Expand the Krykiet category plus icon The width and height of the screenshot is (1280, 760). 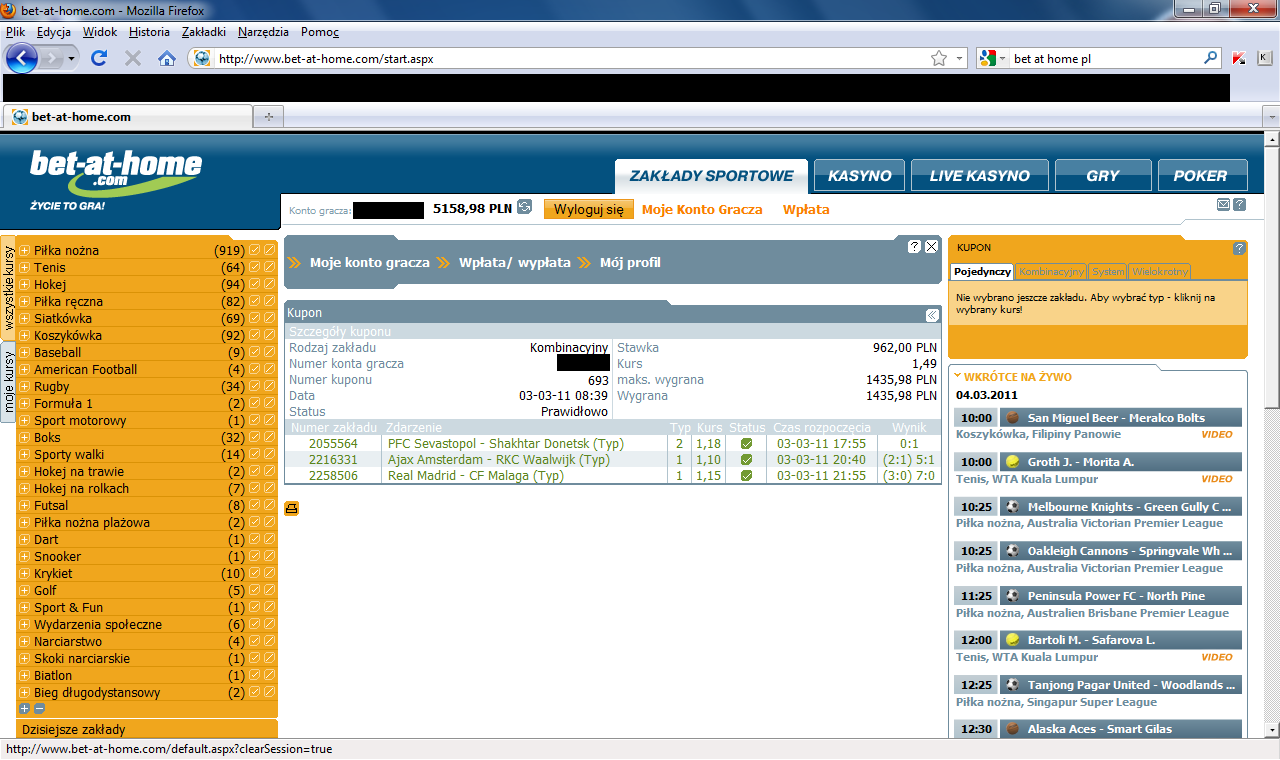pyautogui.click(x=25, y=574)
